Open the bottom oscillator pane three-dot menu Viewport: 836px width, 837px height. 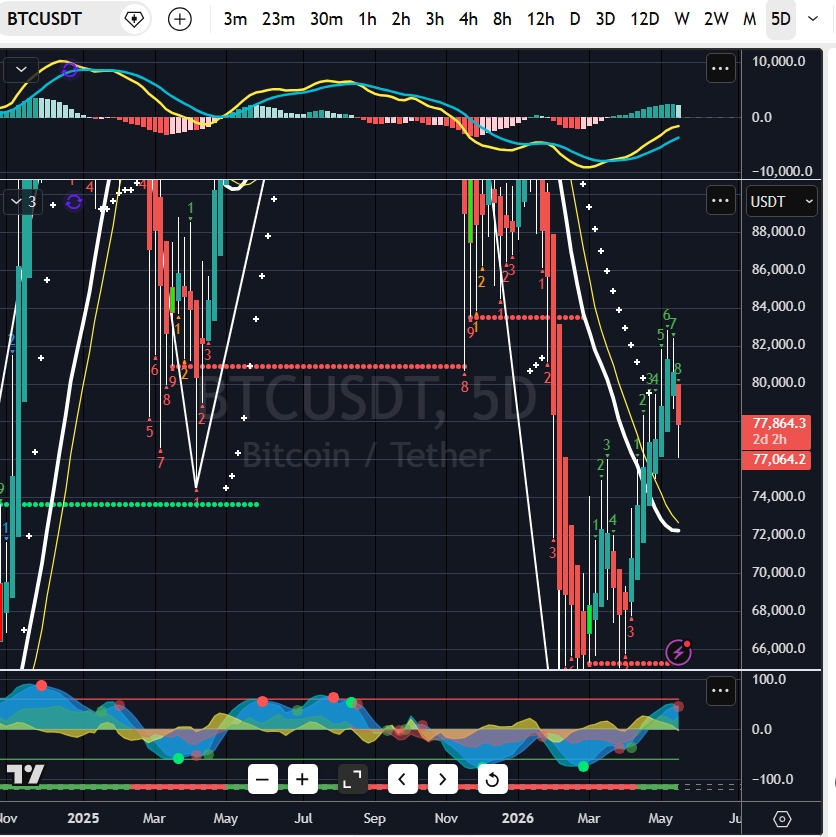[x=720, y=691]
